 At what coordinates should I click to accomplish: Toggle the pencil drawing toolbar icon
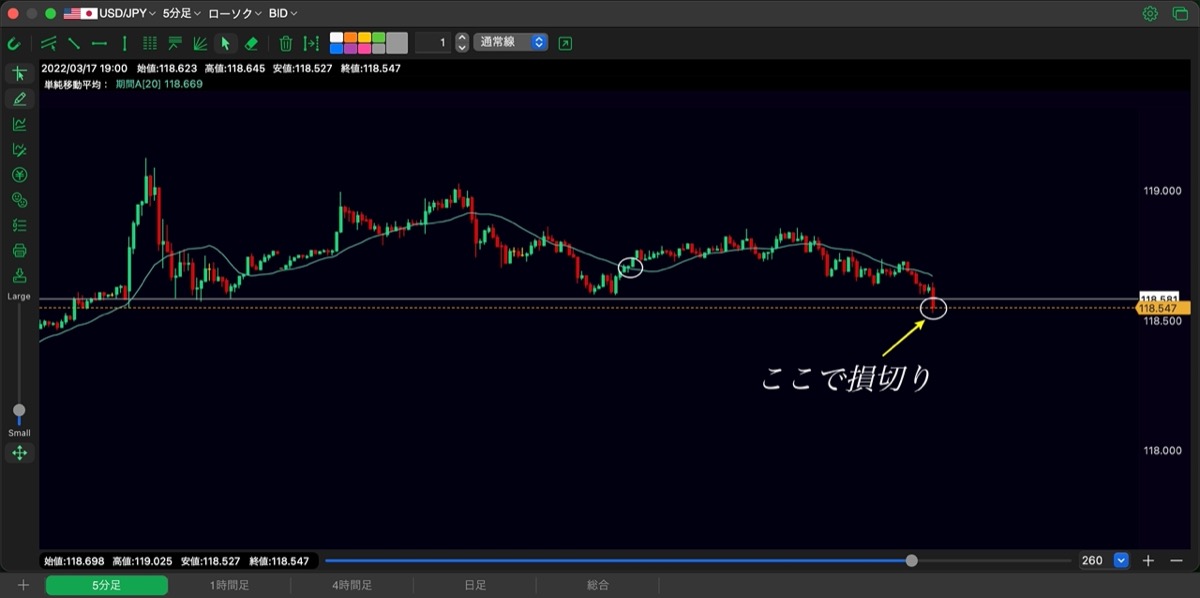point(19,99)
